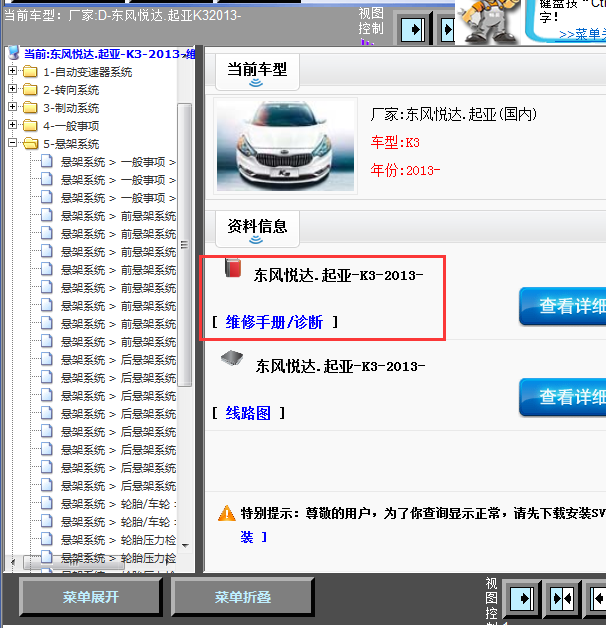Click the first view control arrow icon at top

click(413, 29)
